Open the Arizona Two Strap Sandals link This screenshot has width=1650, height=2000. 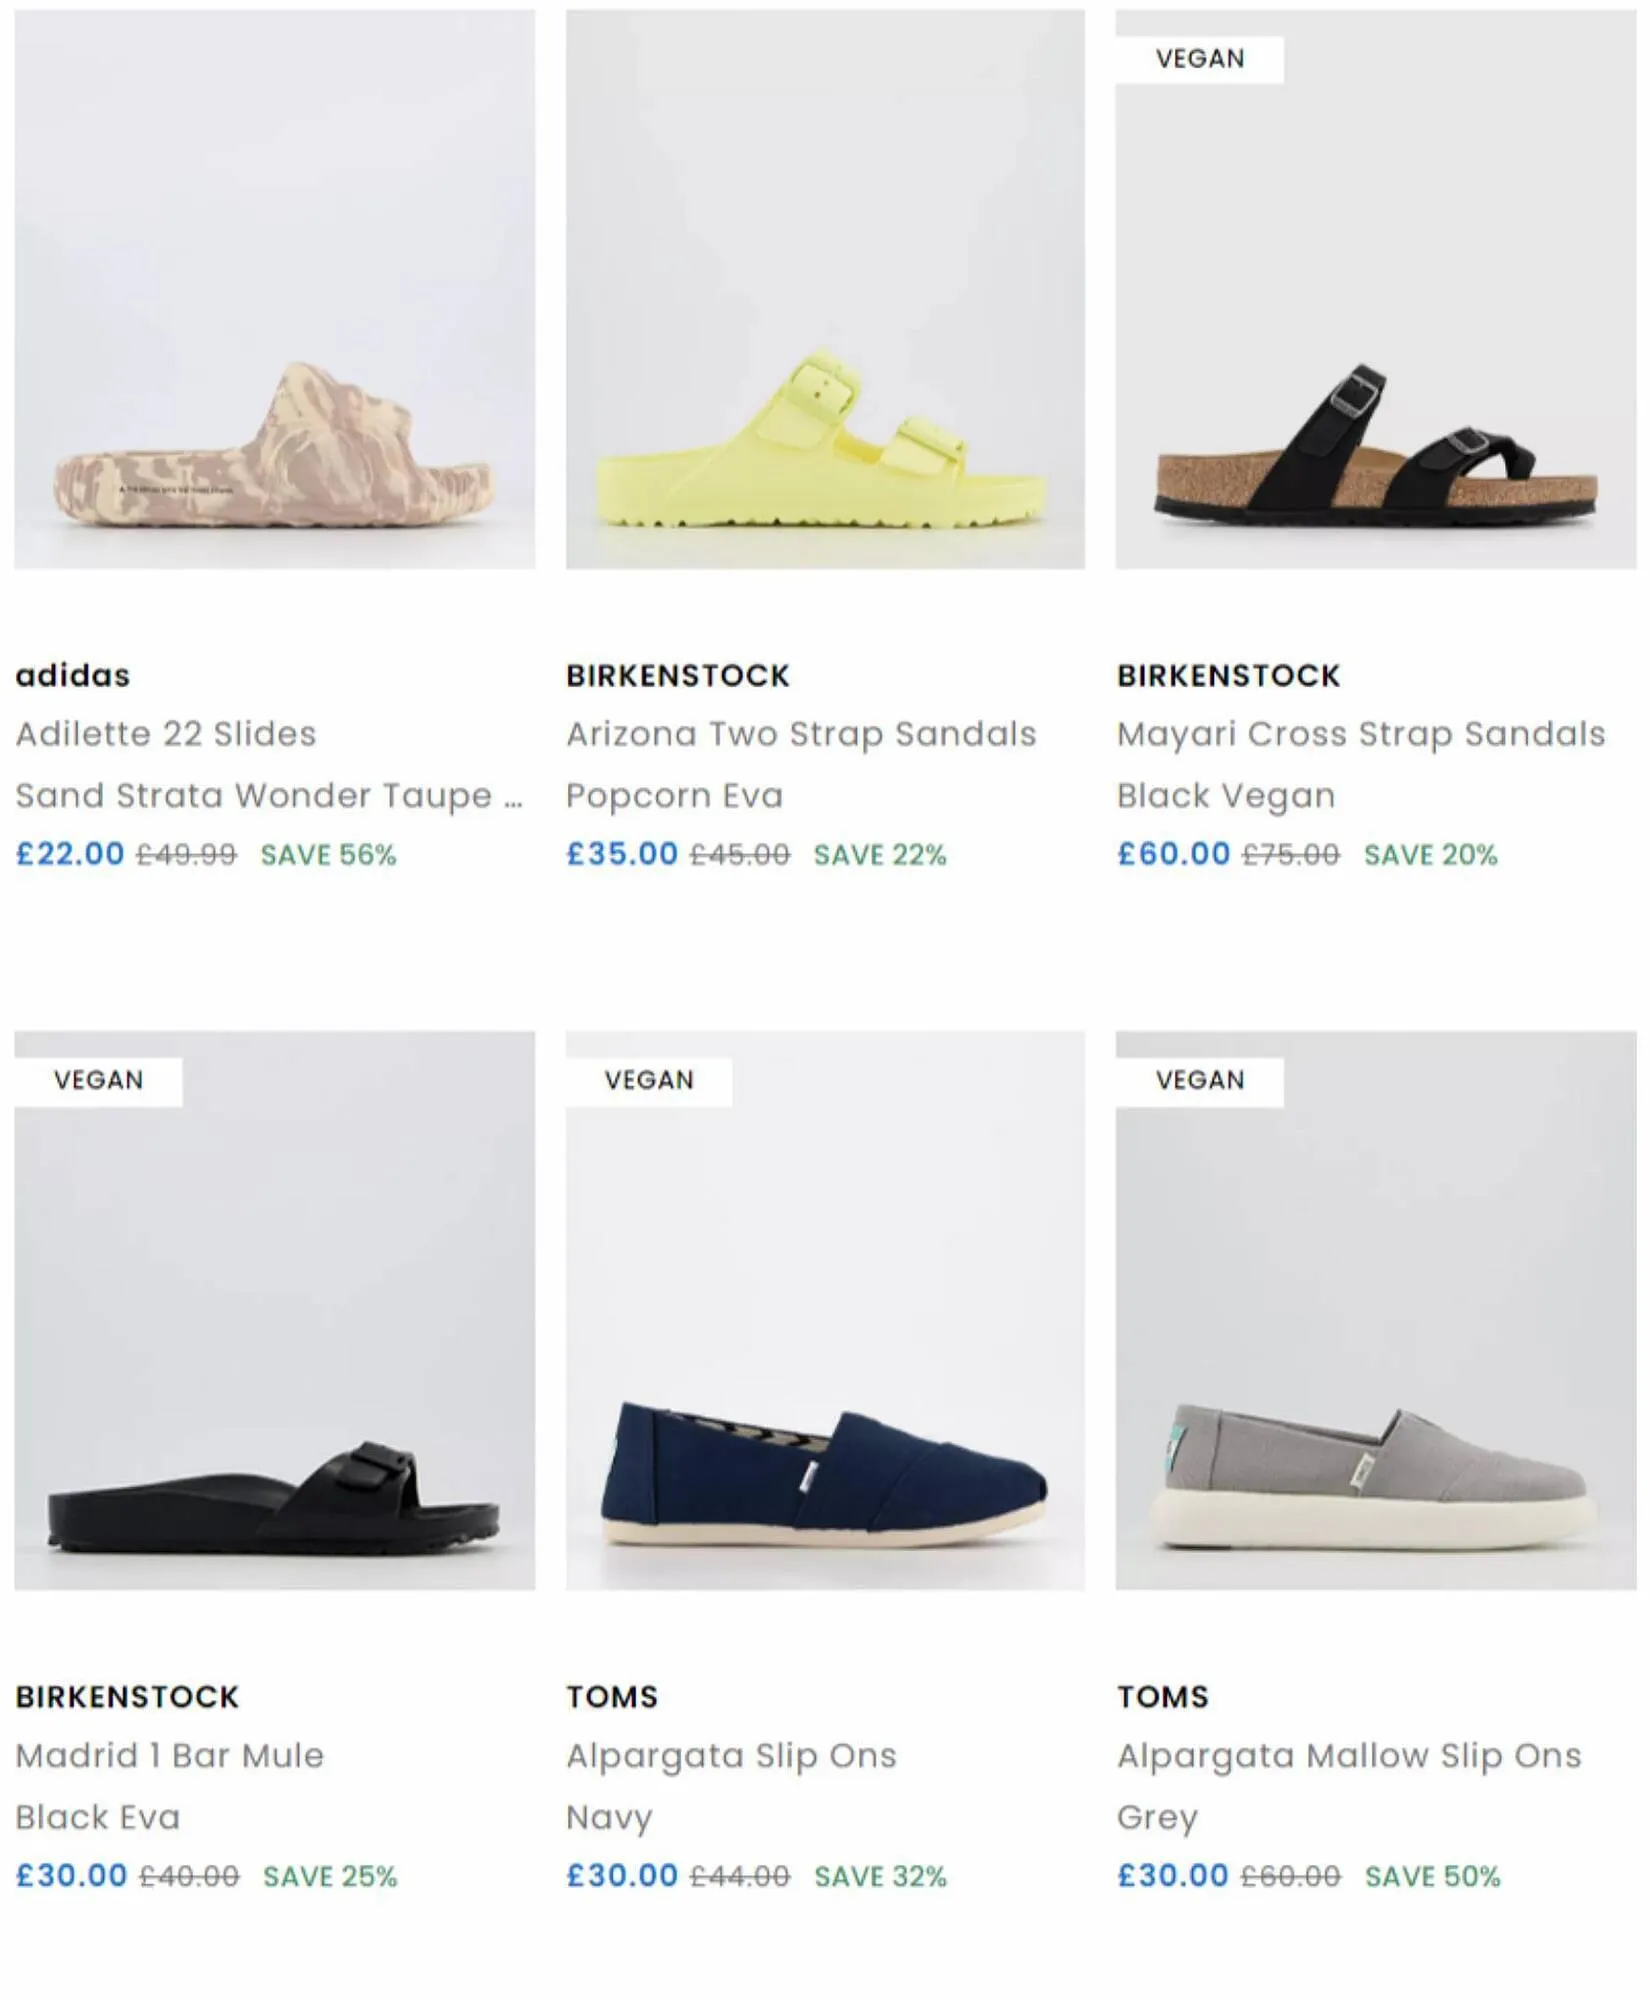[801, 735]
